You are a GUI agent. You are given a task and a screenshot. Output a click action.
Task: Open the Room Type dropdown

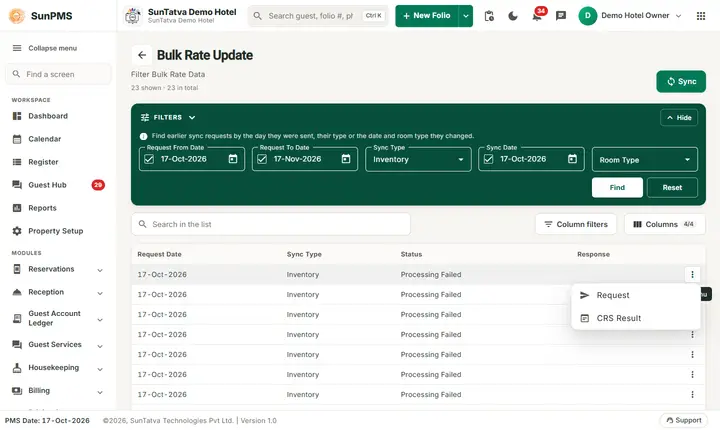point(645,160)
